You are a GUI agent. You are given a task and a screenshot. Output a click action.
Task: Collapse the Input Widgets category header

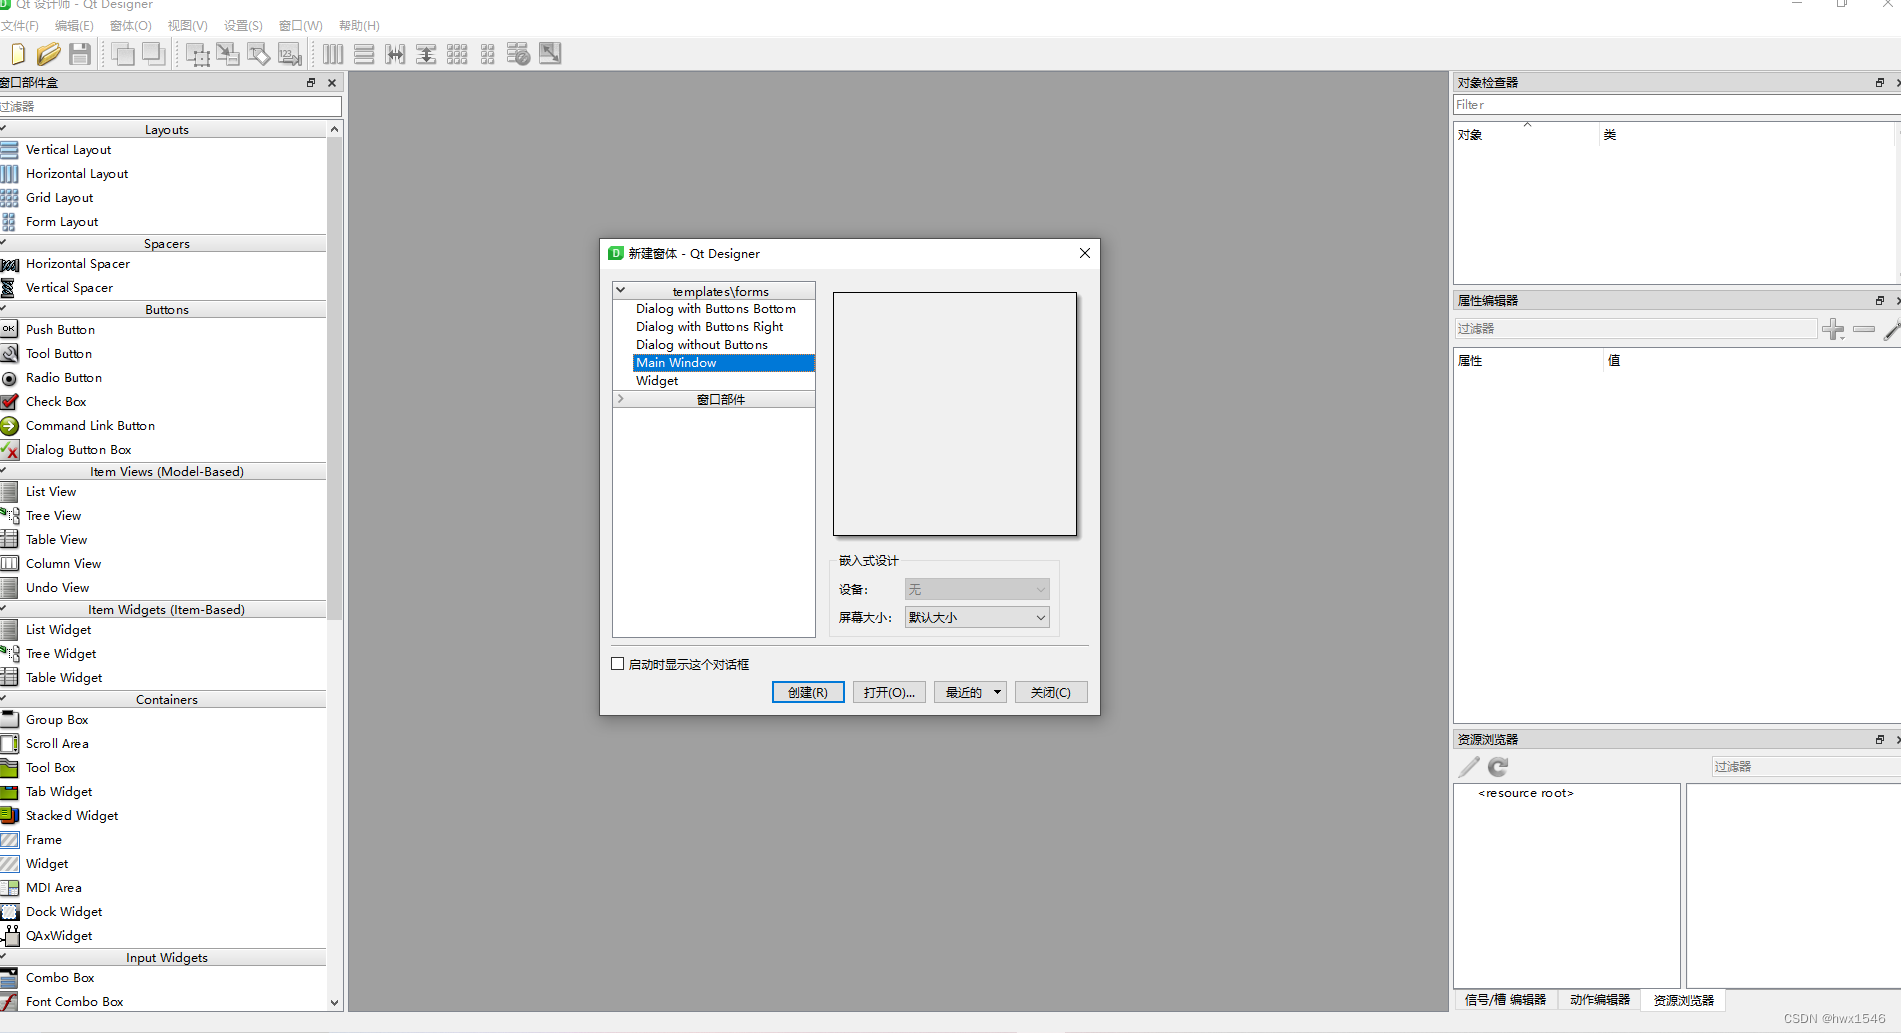pyautogui.click(x=4, y=957)
